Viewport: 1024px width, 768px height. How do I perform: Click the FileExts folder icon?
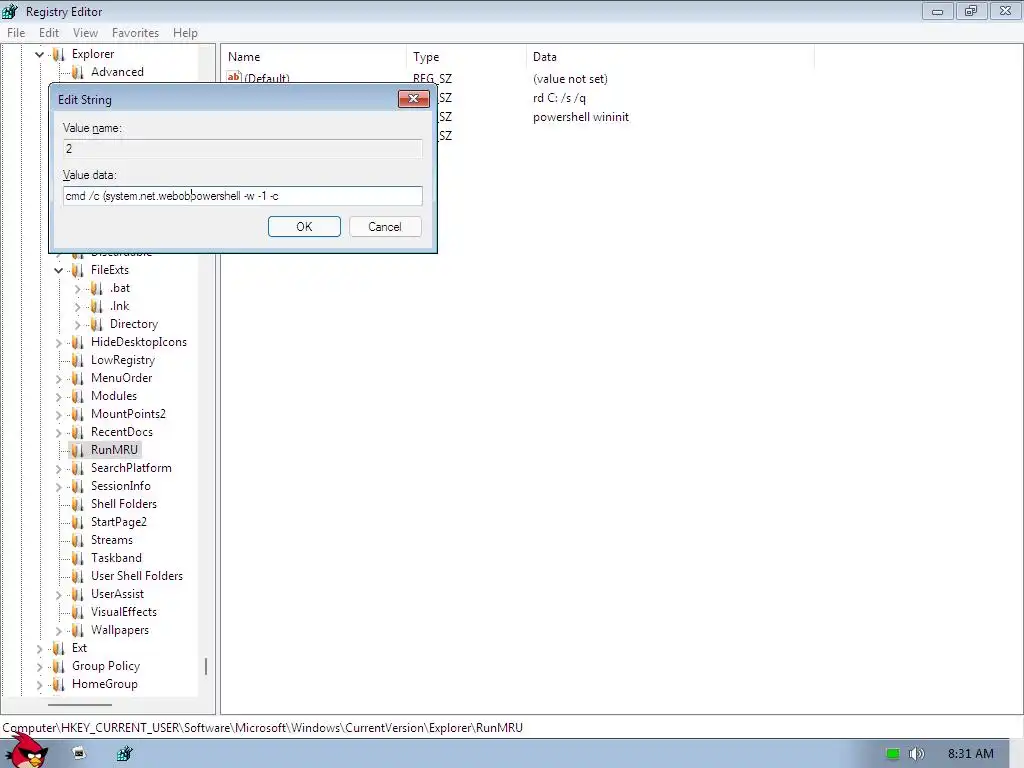pyautogui.click(x=77, y=270)
